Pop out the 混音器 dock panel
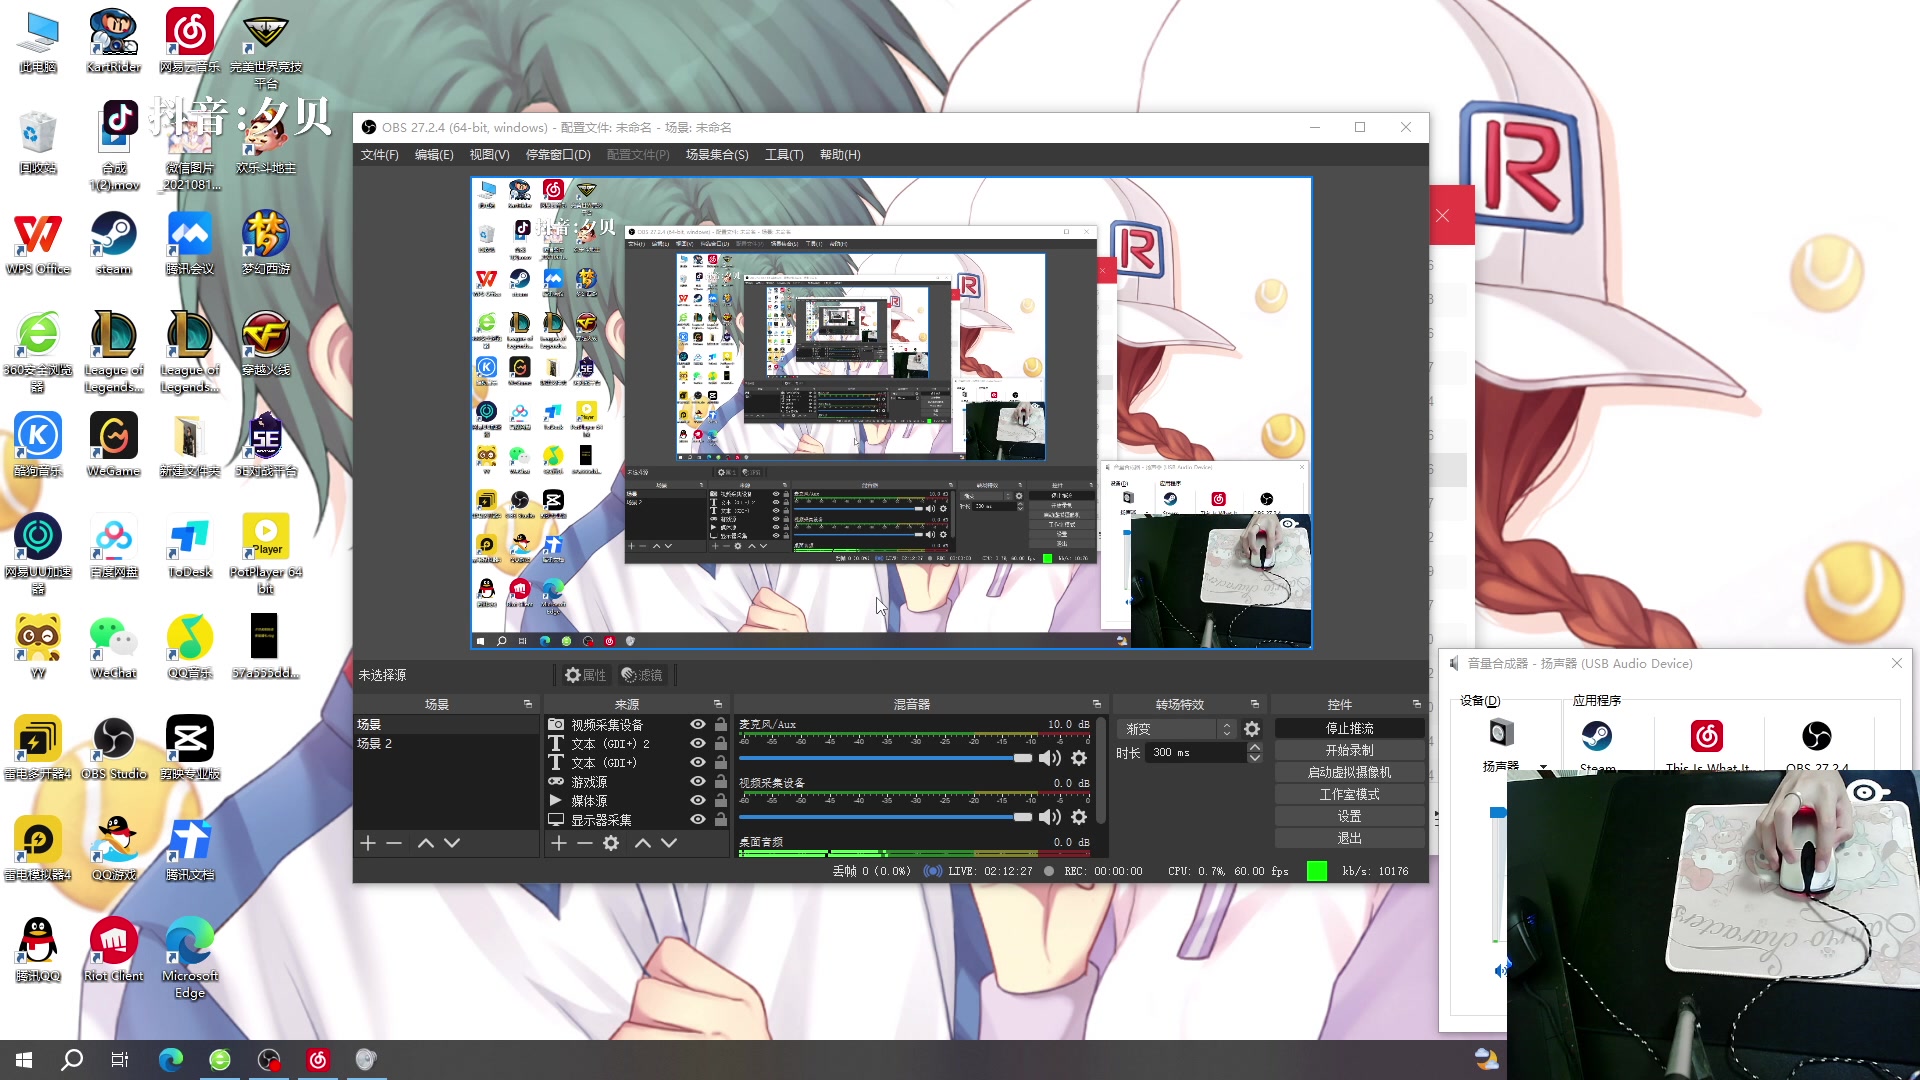Image resolution: width=1920 pixels, height=1080 pixels. pos(1097,704)
